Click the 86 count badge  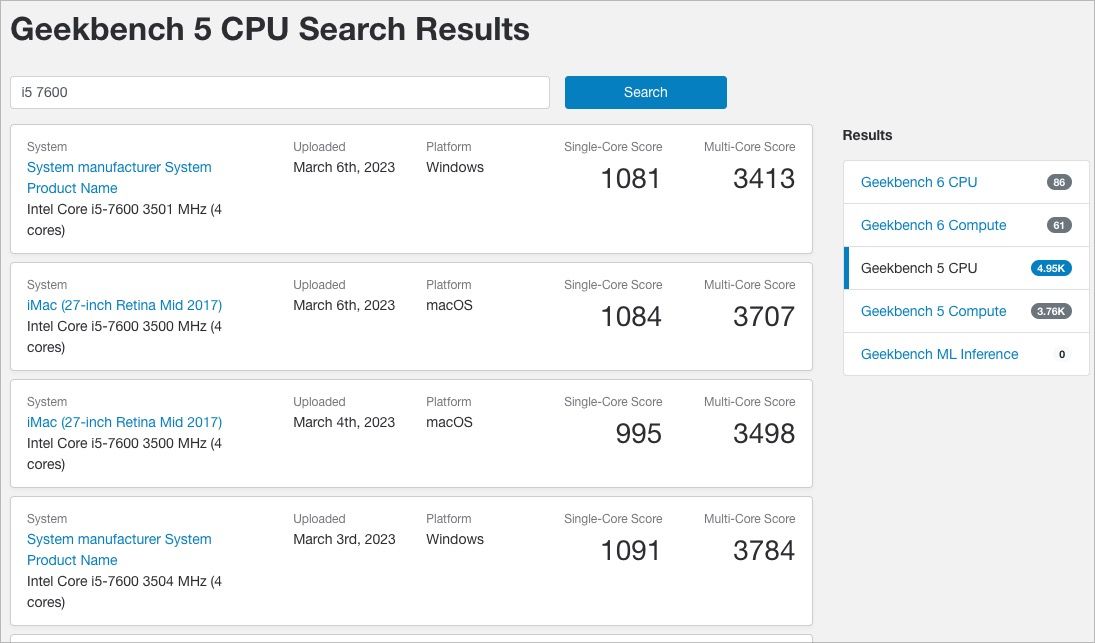click(x=1059, y=182)
